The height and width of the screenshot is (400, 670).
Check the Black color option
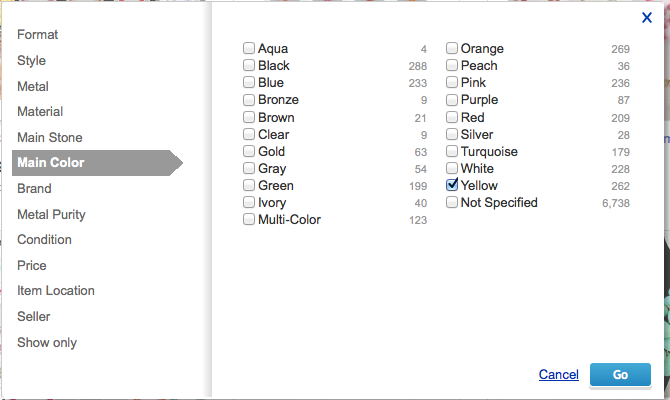tap(249, 66)
